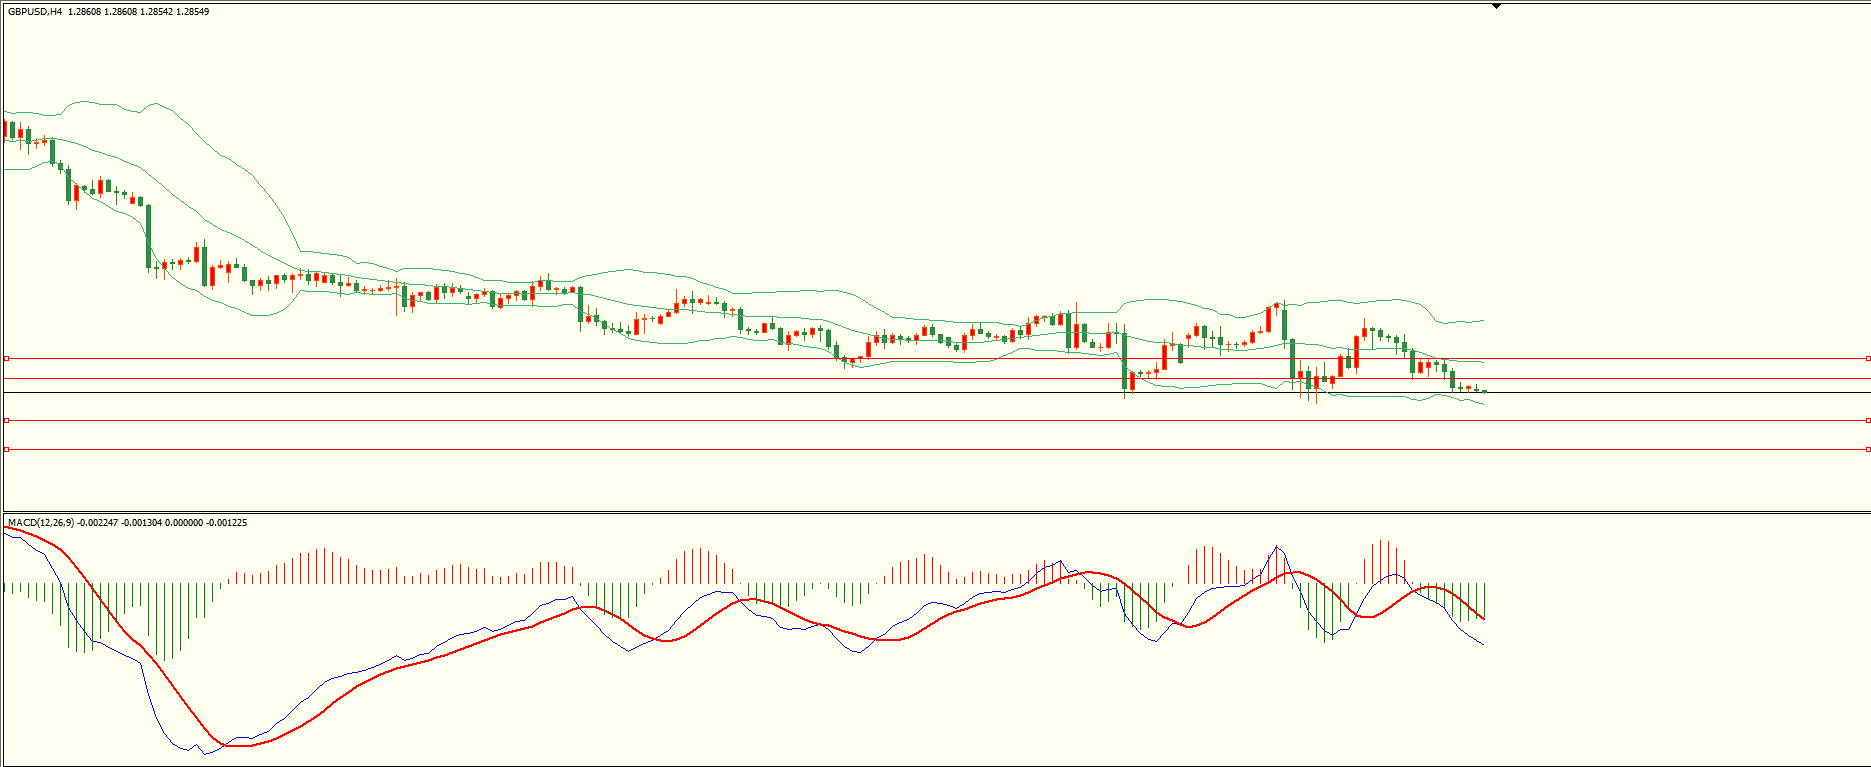Select right handle of red line just below black line

click(1868, 421)
